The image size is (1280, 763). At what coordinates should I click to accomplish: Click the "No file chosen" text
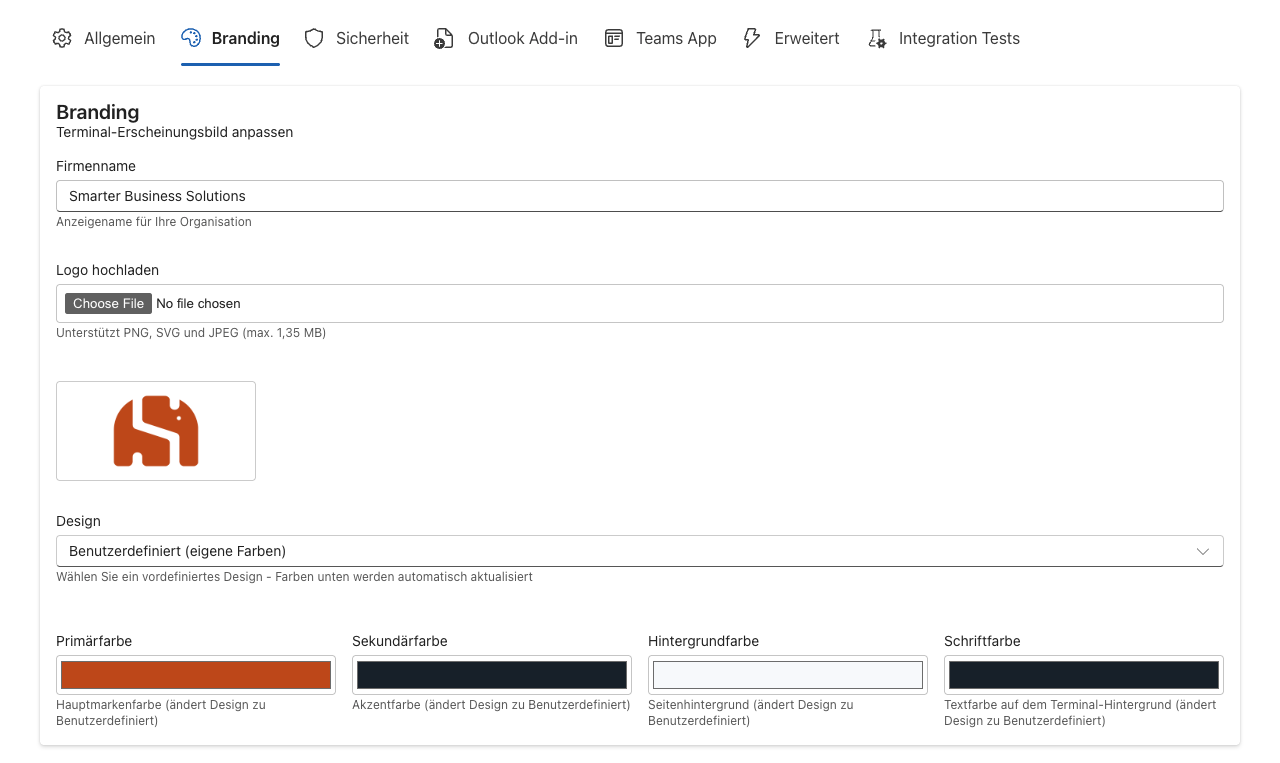click(198, 303)
